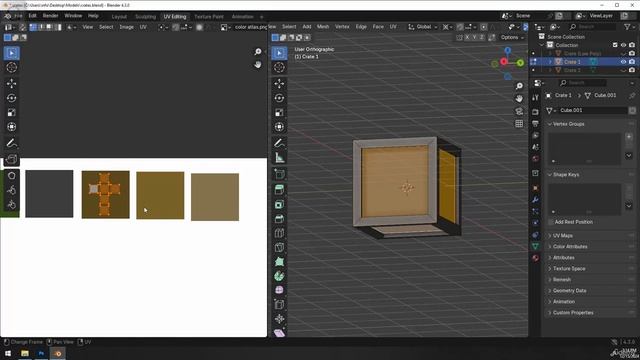
Task: Switch to the Texture Paint workspace tab
Action: [209, 17]
